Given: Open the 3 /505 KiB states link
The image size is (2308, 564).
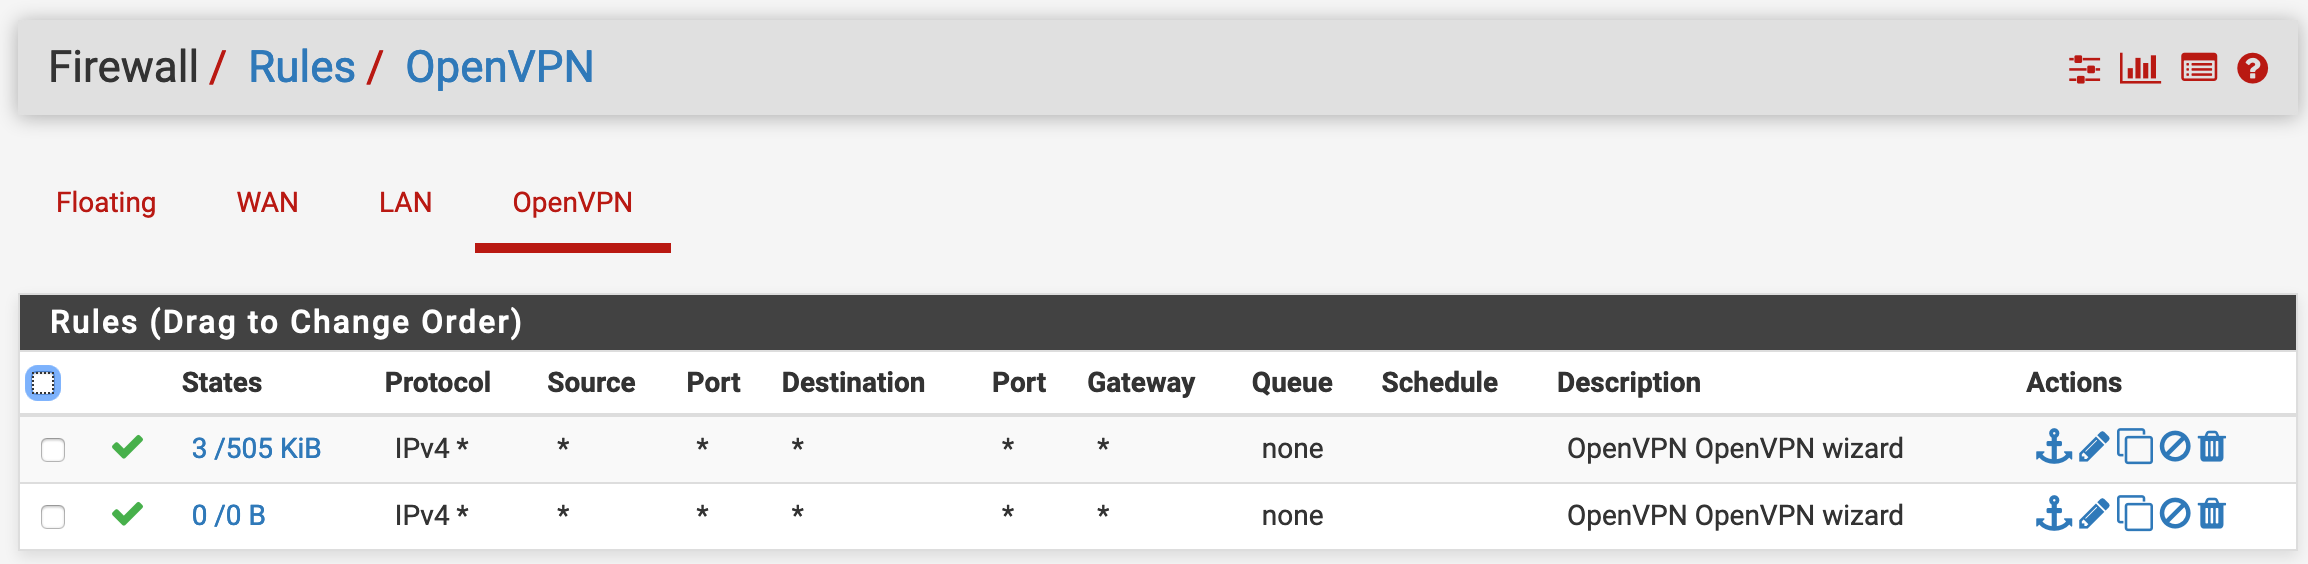Looking at the screenshot, I should (x=256, y=448).
